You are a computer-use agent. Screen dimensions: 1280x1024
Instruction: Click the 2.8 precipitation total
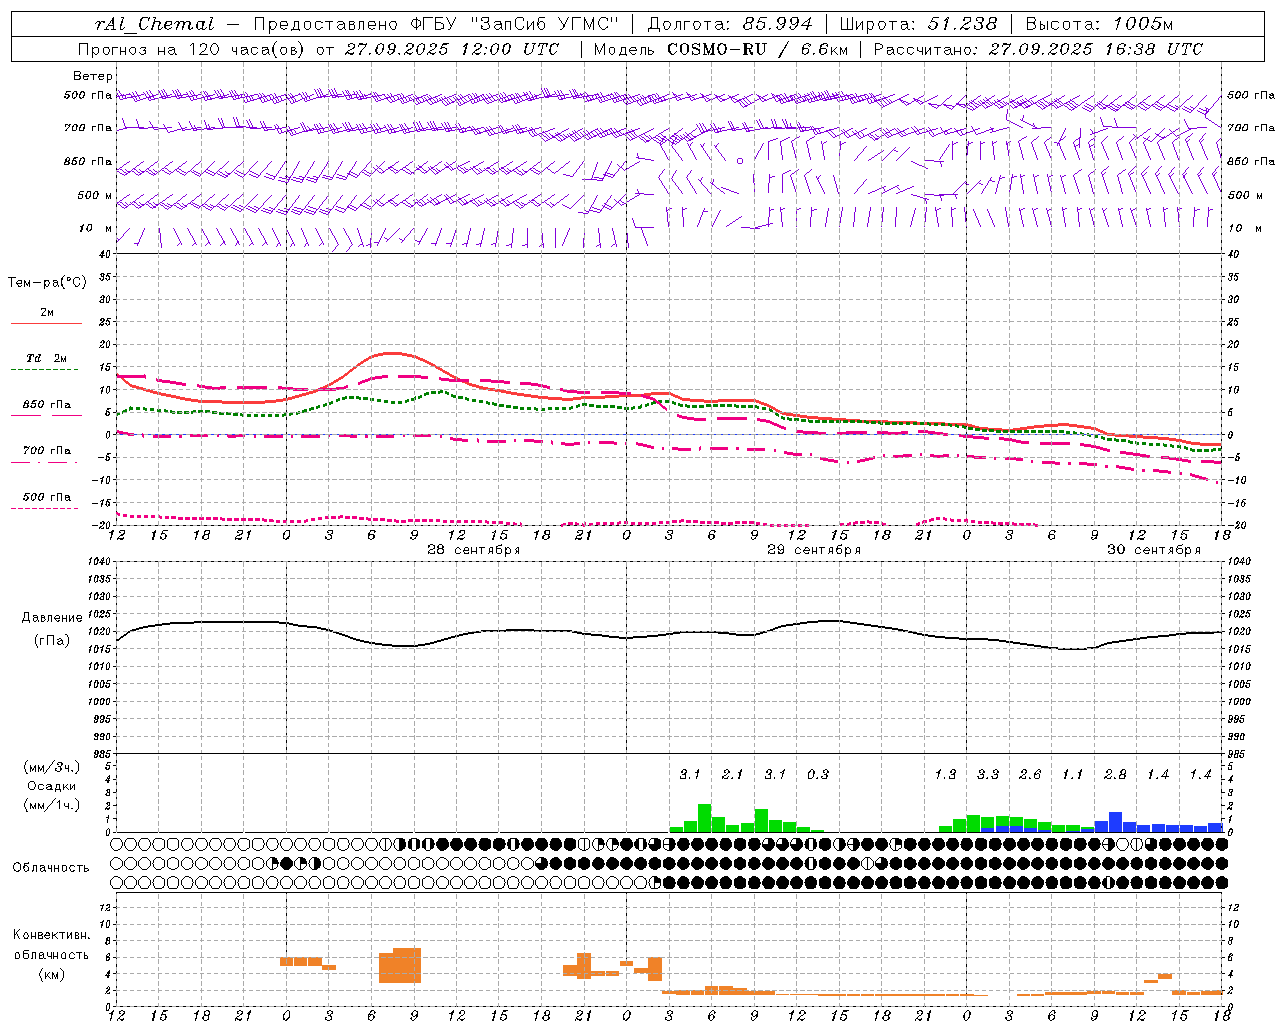coord(1116,774)
